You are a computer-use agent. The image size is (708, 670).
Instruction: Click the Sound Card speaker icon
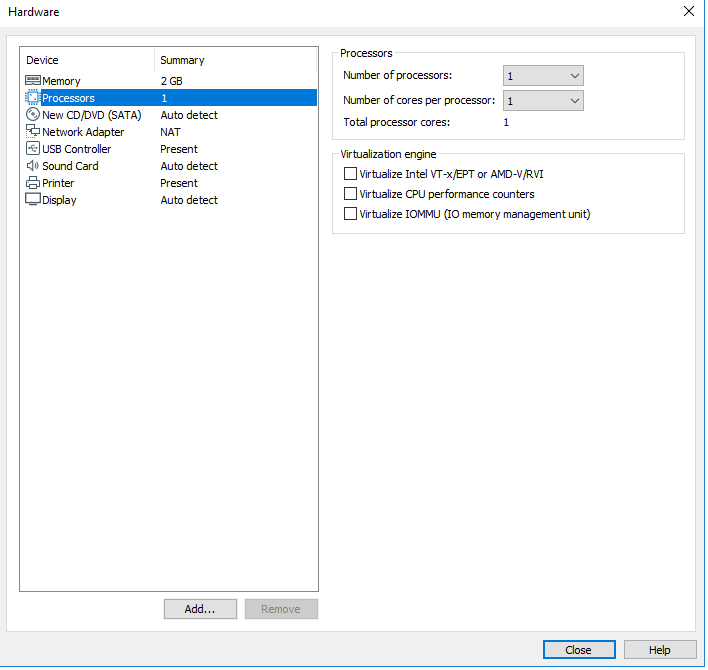point(33,166)
